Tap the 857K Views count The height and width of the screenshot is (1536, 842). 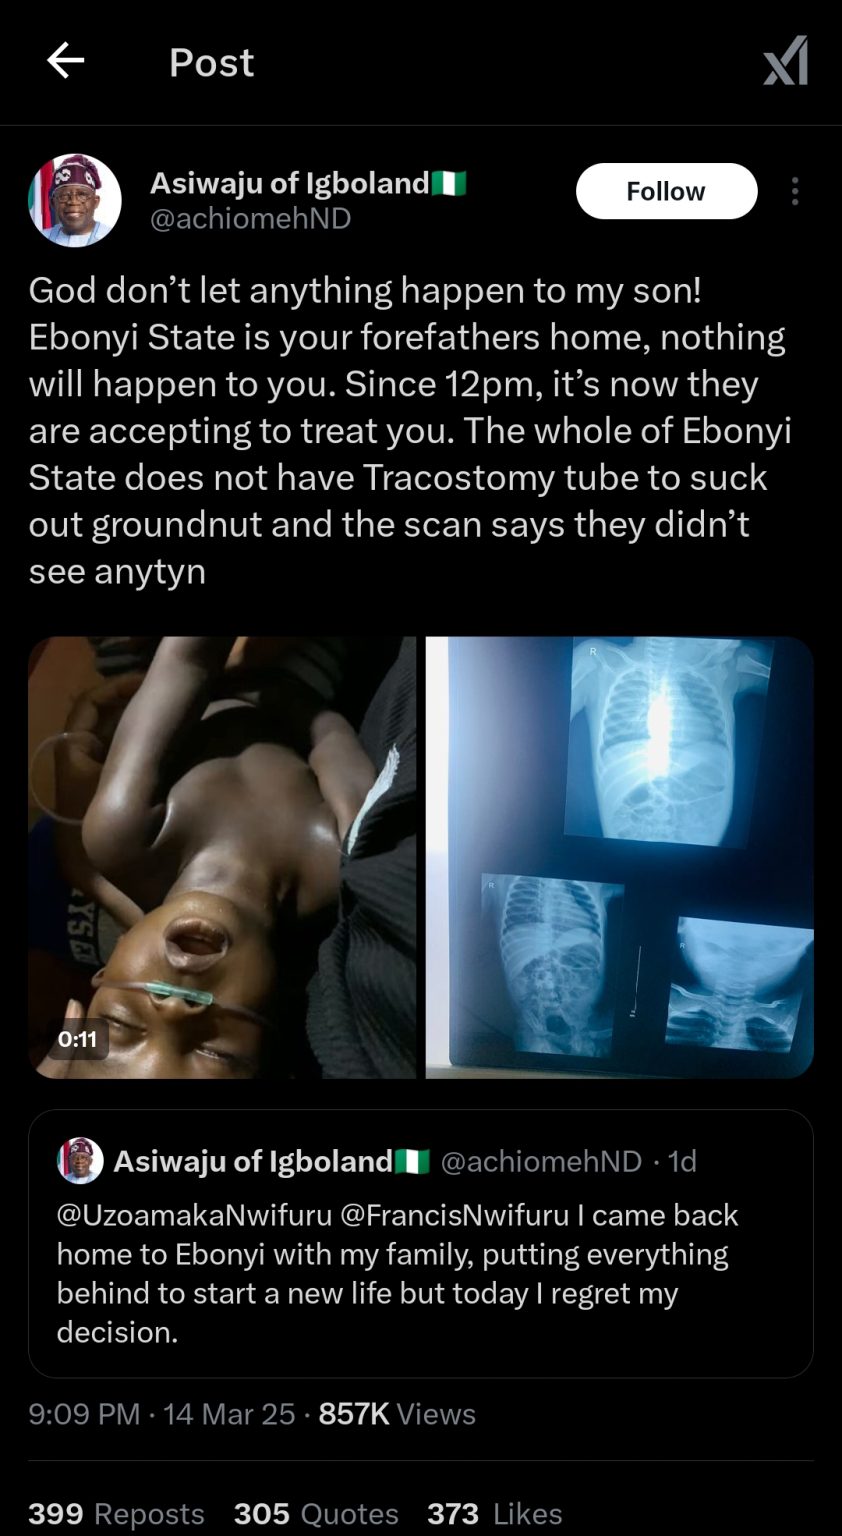[x=396, y=1414]
